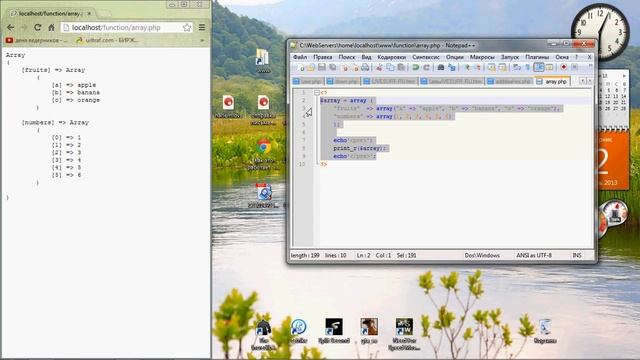Toggle word wrap in Notepad++ toolbar
The image size is (640, 360).
pyautogui.click(x=516, y=67)
